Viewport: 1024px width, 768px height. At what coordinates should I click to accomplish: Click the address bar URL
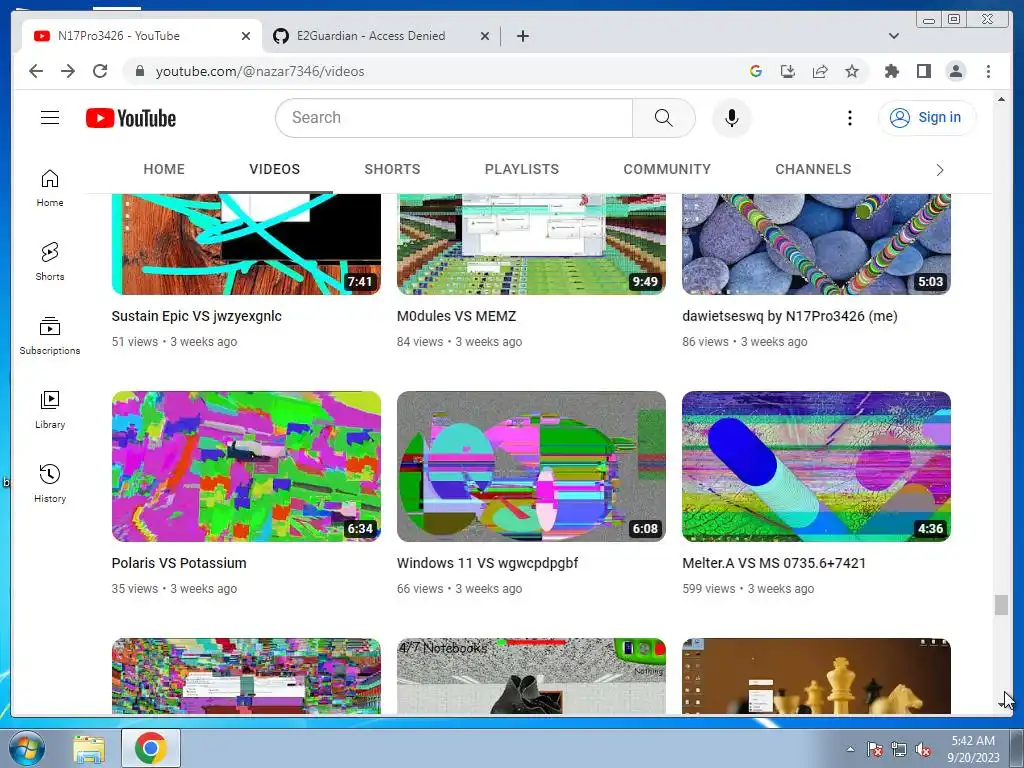coord(260,71)
